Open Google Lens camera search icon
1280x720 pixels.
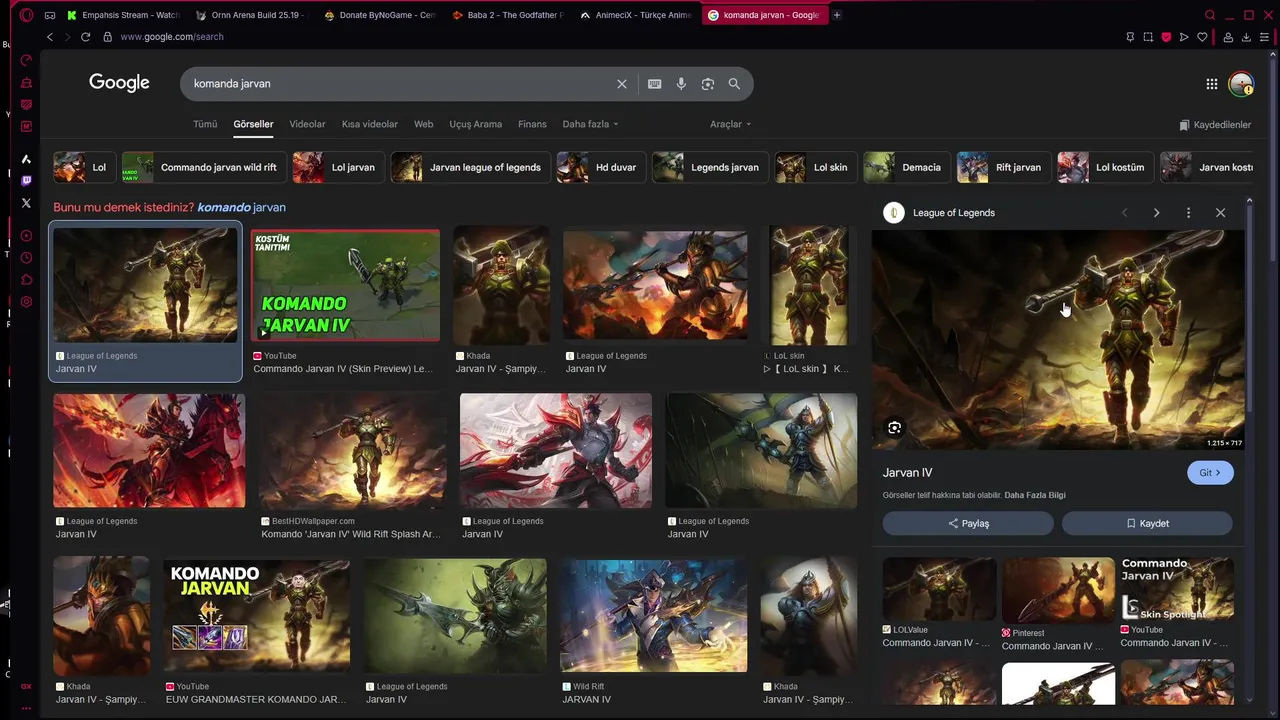tap(708, 84)
